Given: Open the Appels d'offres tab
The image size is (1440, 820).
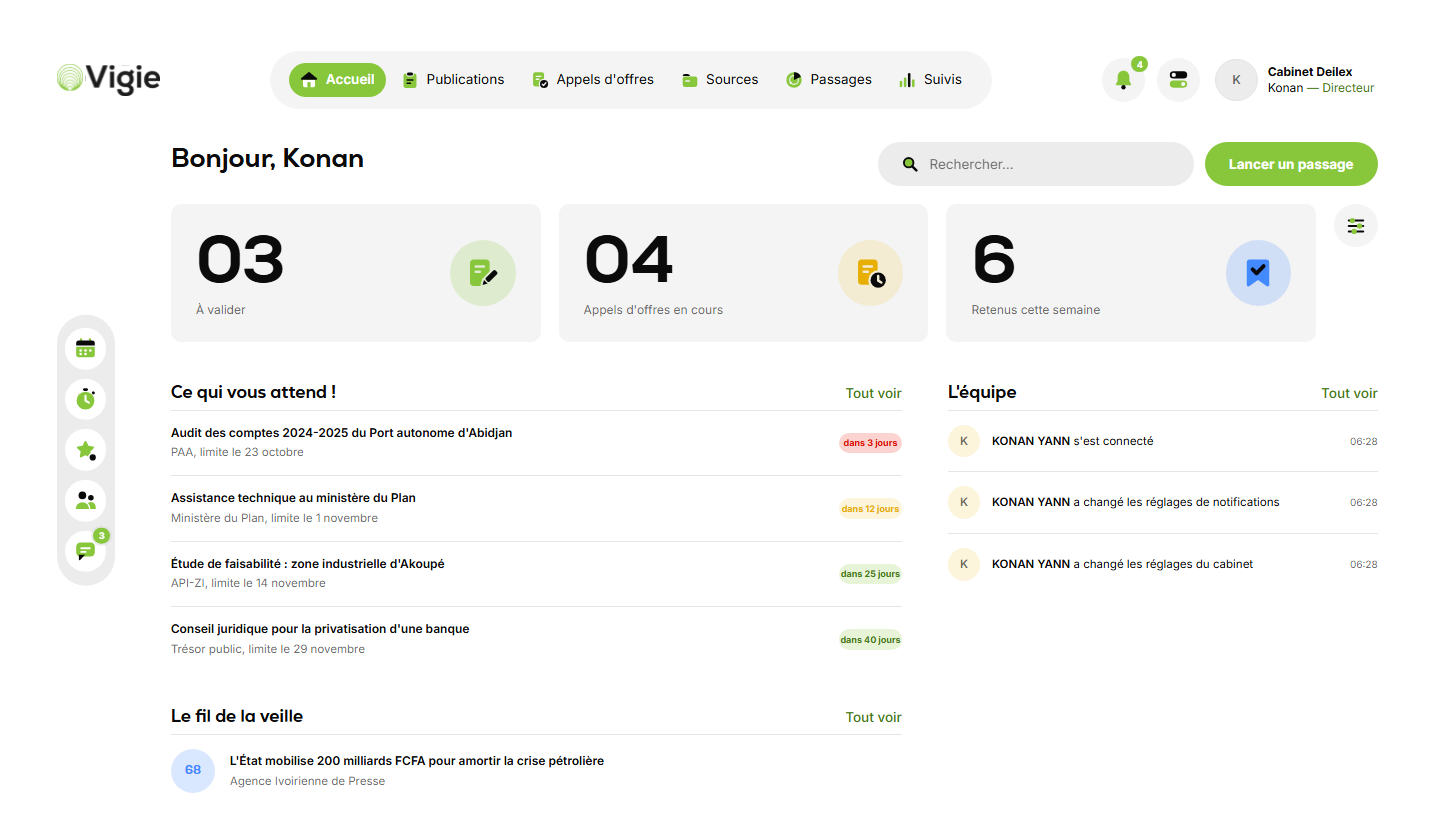Looking at the screenshot, I should pos(593,80).
